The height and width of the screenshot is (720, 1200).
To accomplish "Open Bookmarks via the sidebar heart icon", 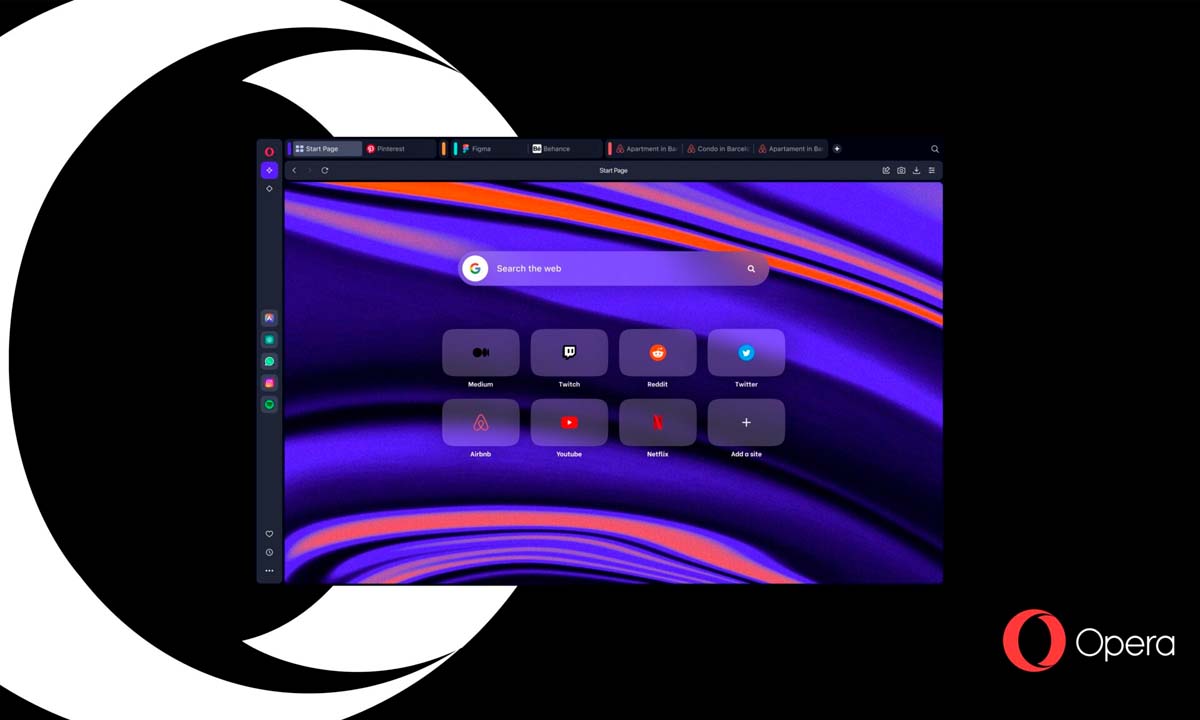I will [268, 533].
